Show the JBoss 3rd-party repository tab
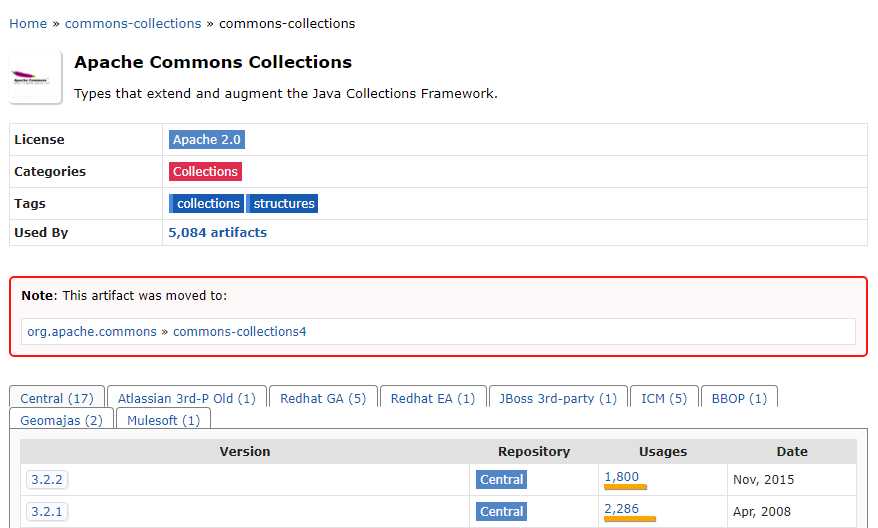This screenshot has width=878, height=528. [558, 398]
